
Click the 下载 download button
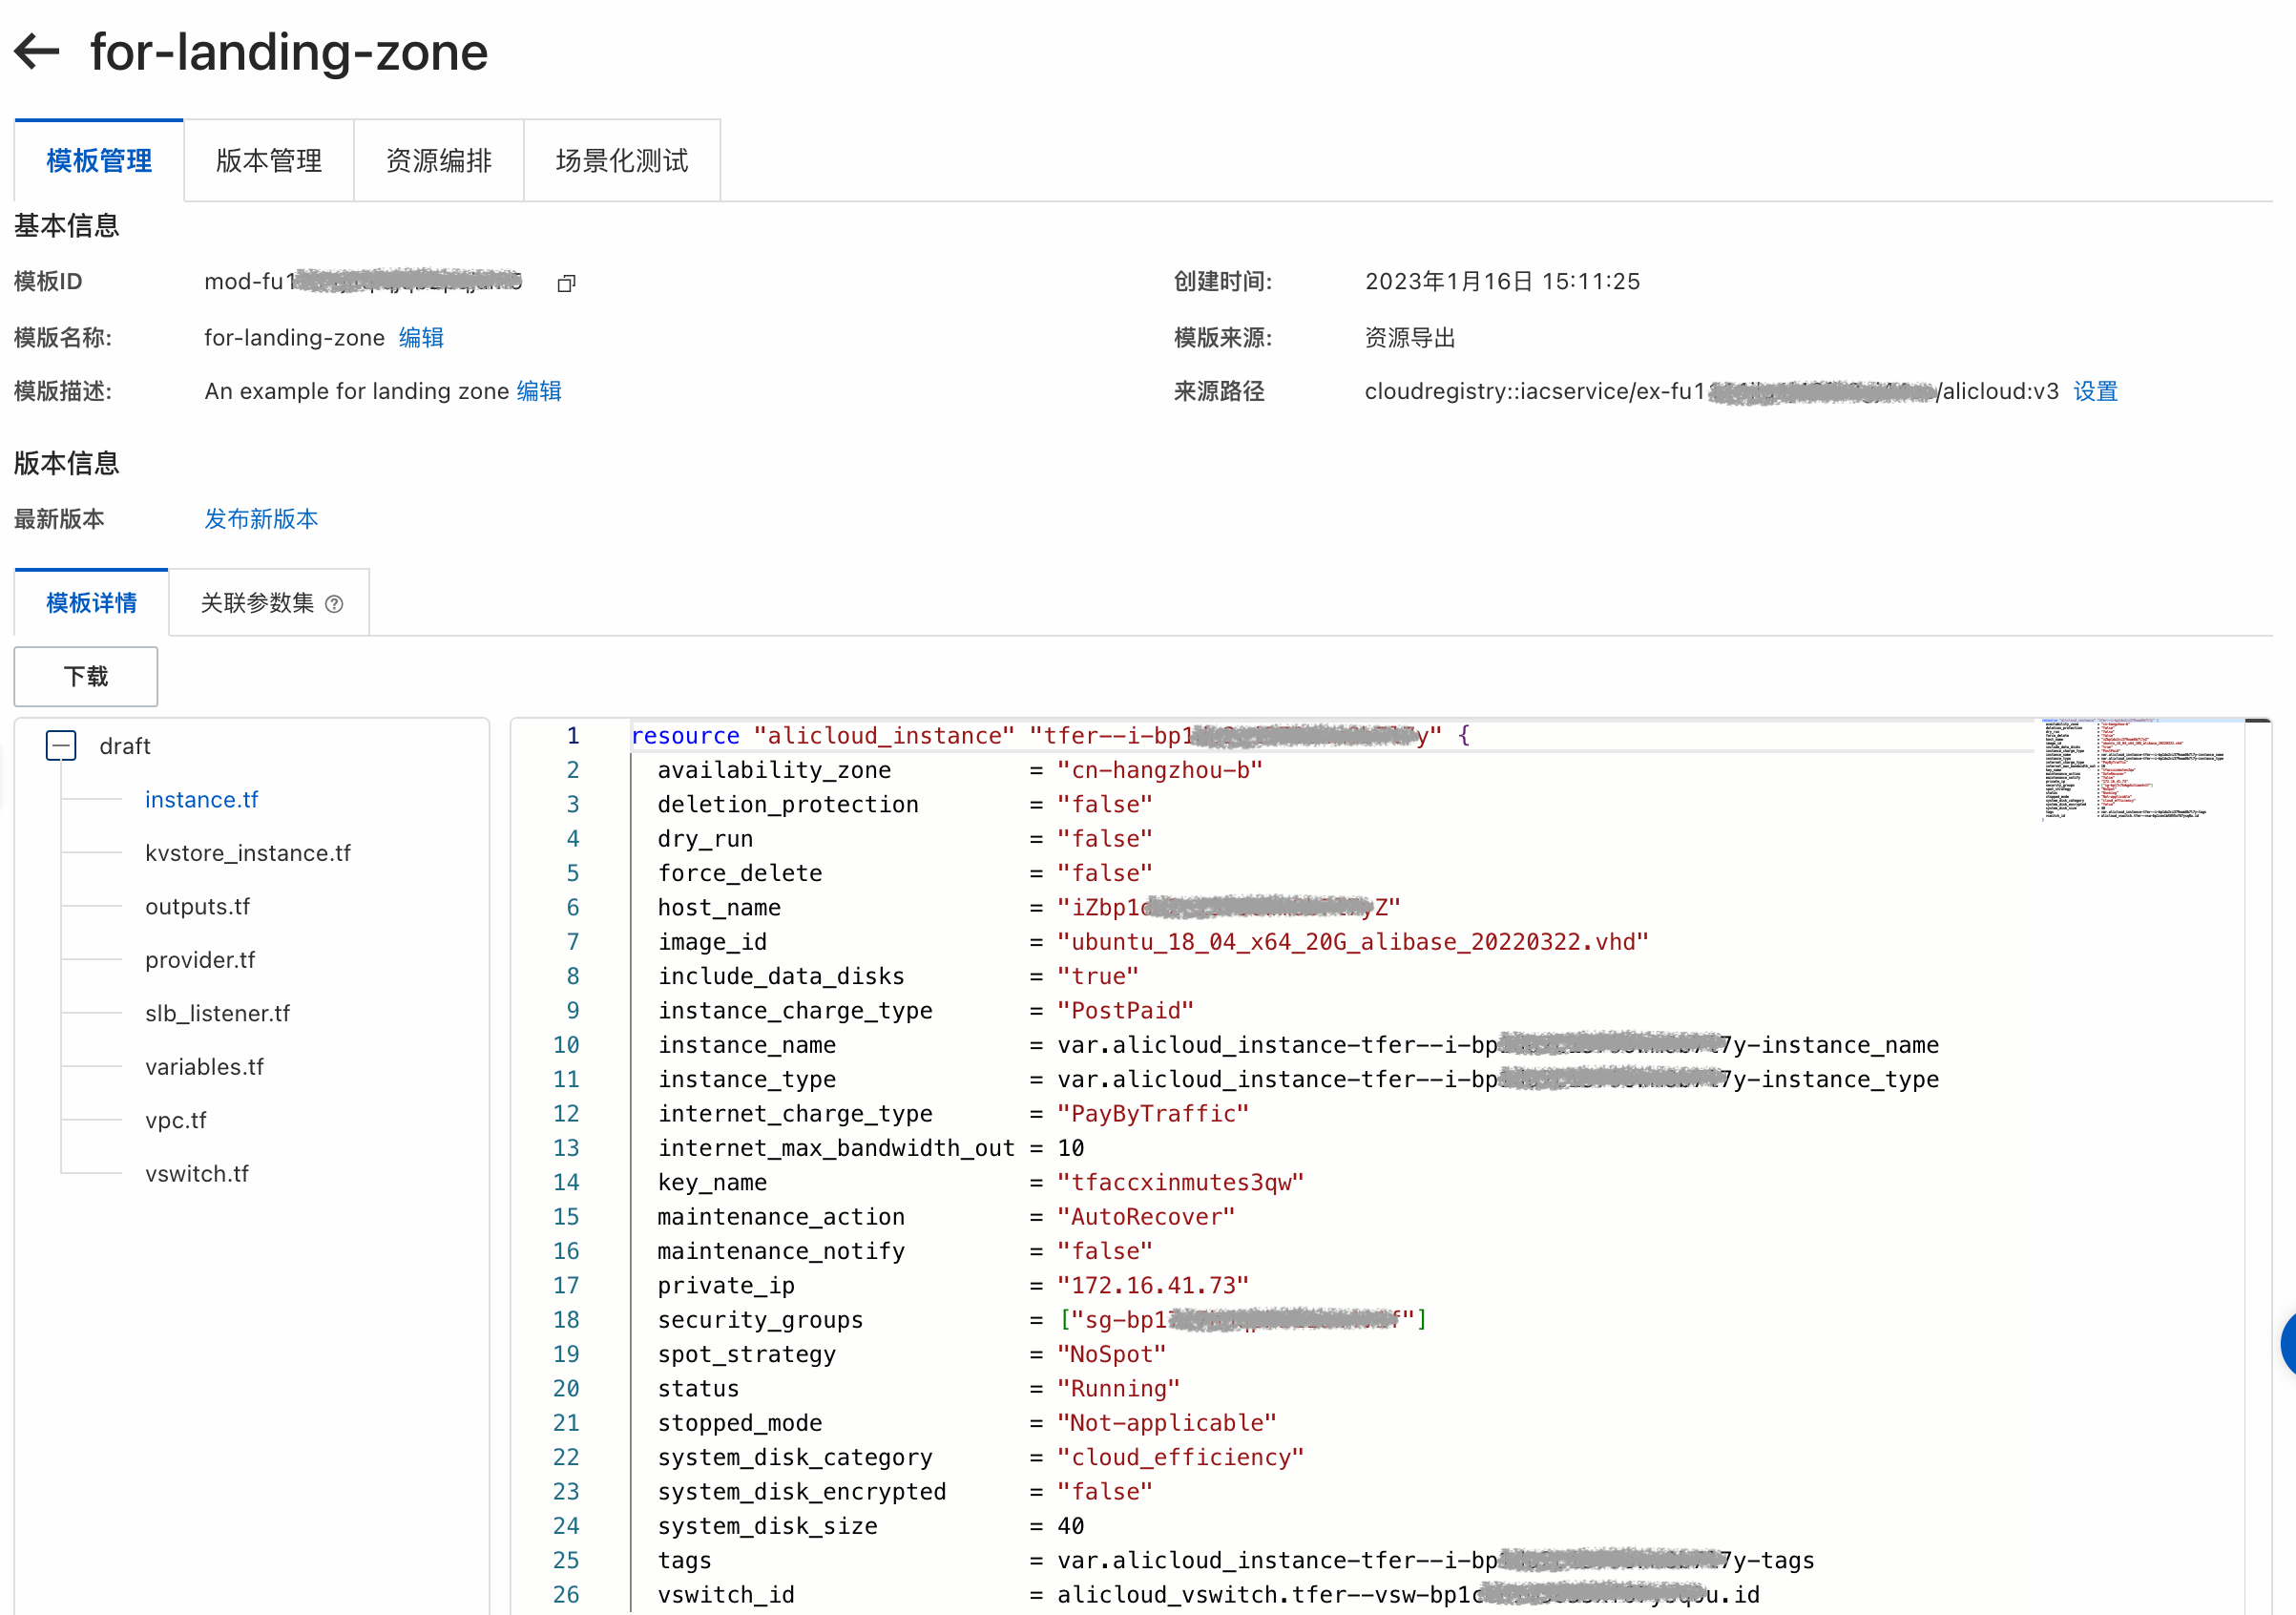tap(85, 677)
